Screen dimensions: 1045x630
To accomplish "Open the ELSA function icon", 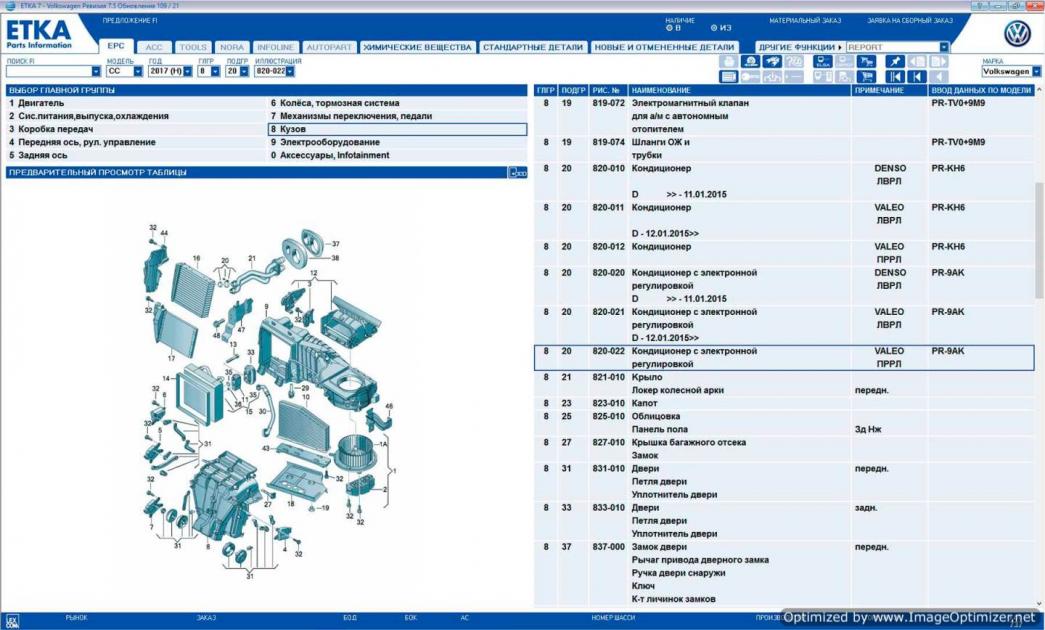I will pos(822,61).
